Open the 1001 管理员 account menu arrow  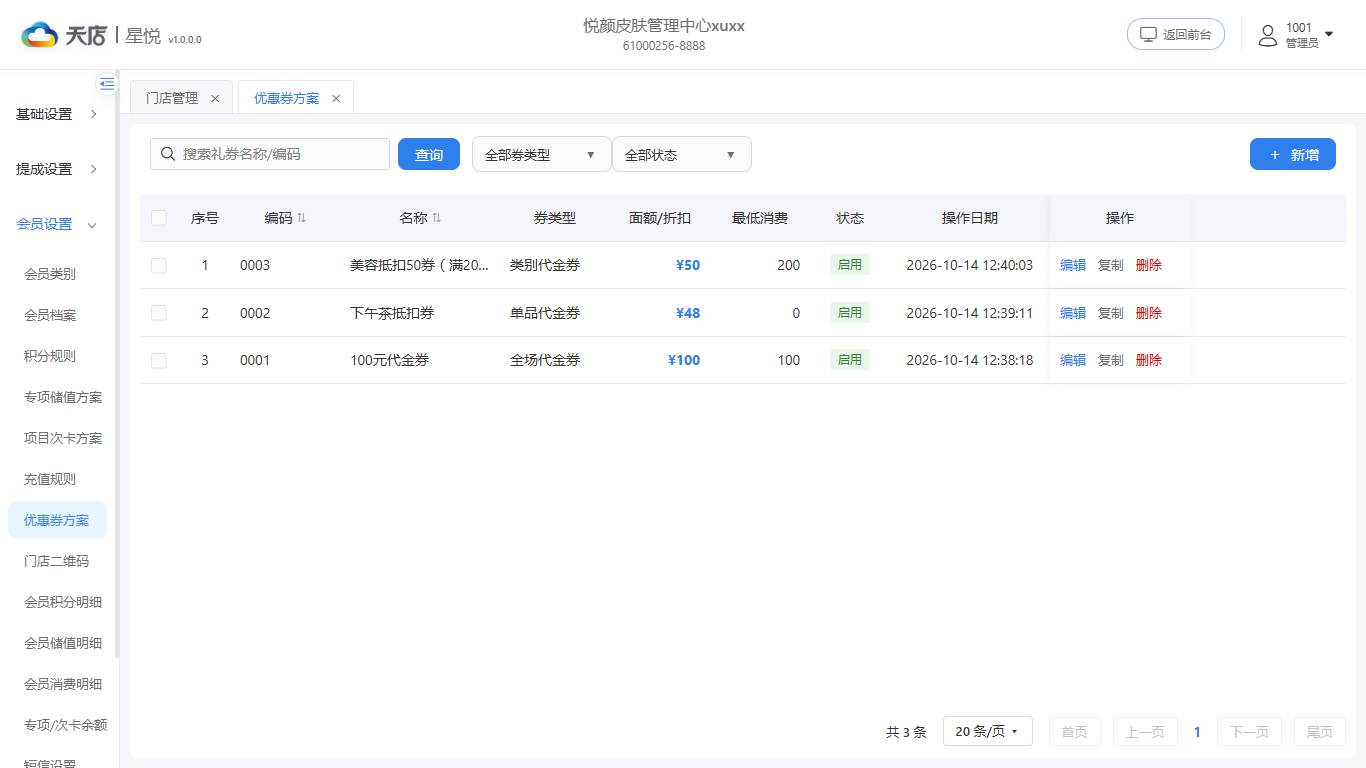(1329, 34)
